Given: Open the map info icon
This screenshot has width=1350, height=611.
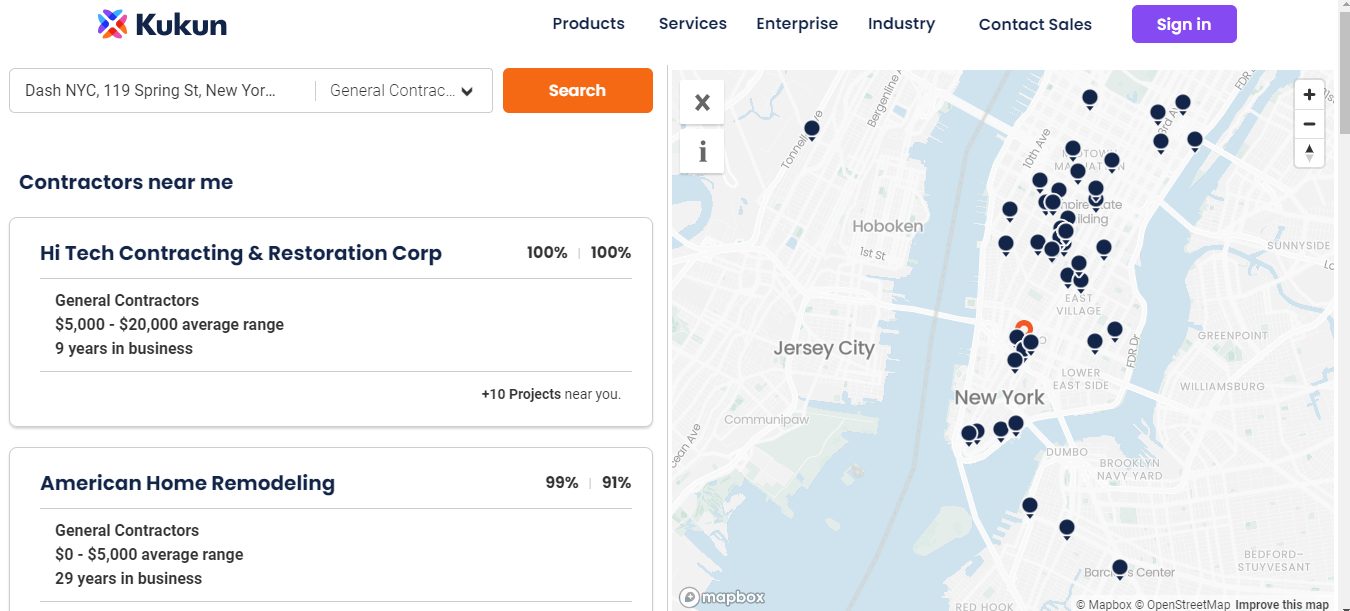Looking at the screenshot, I should (x=702, y=152).
